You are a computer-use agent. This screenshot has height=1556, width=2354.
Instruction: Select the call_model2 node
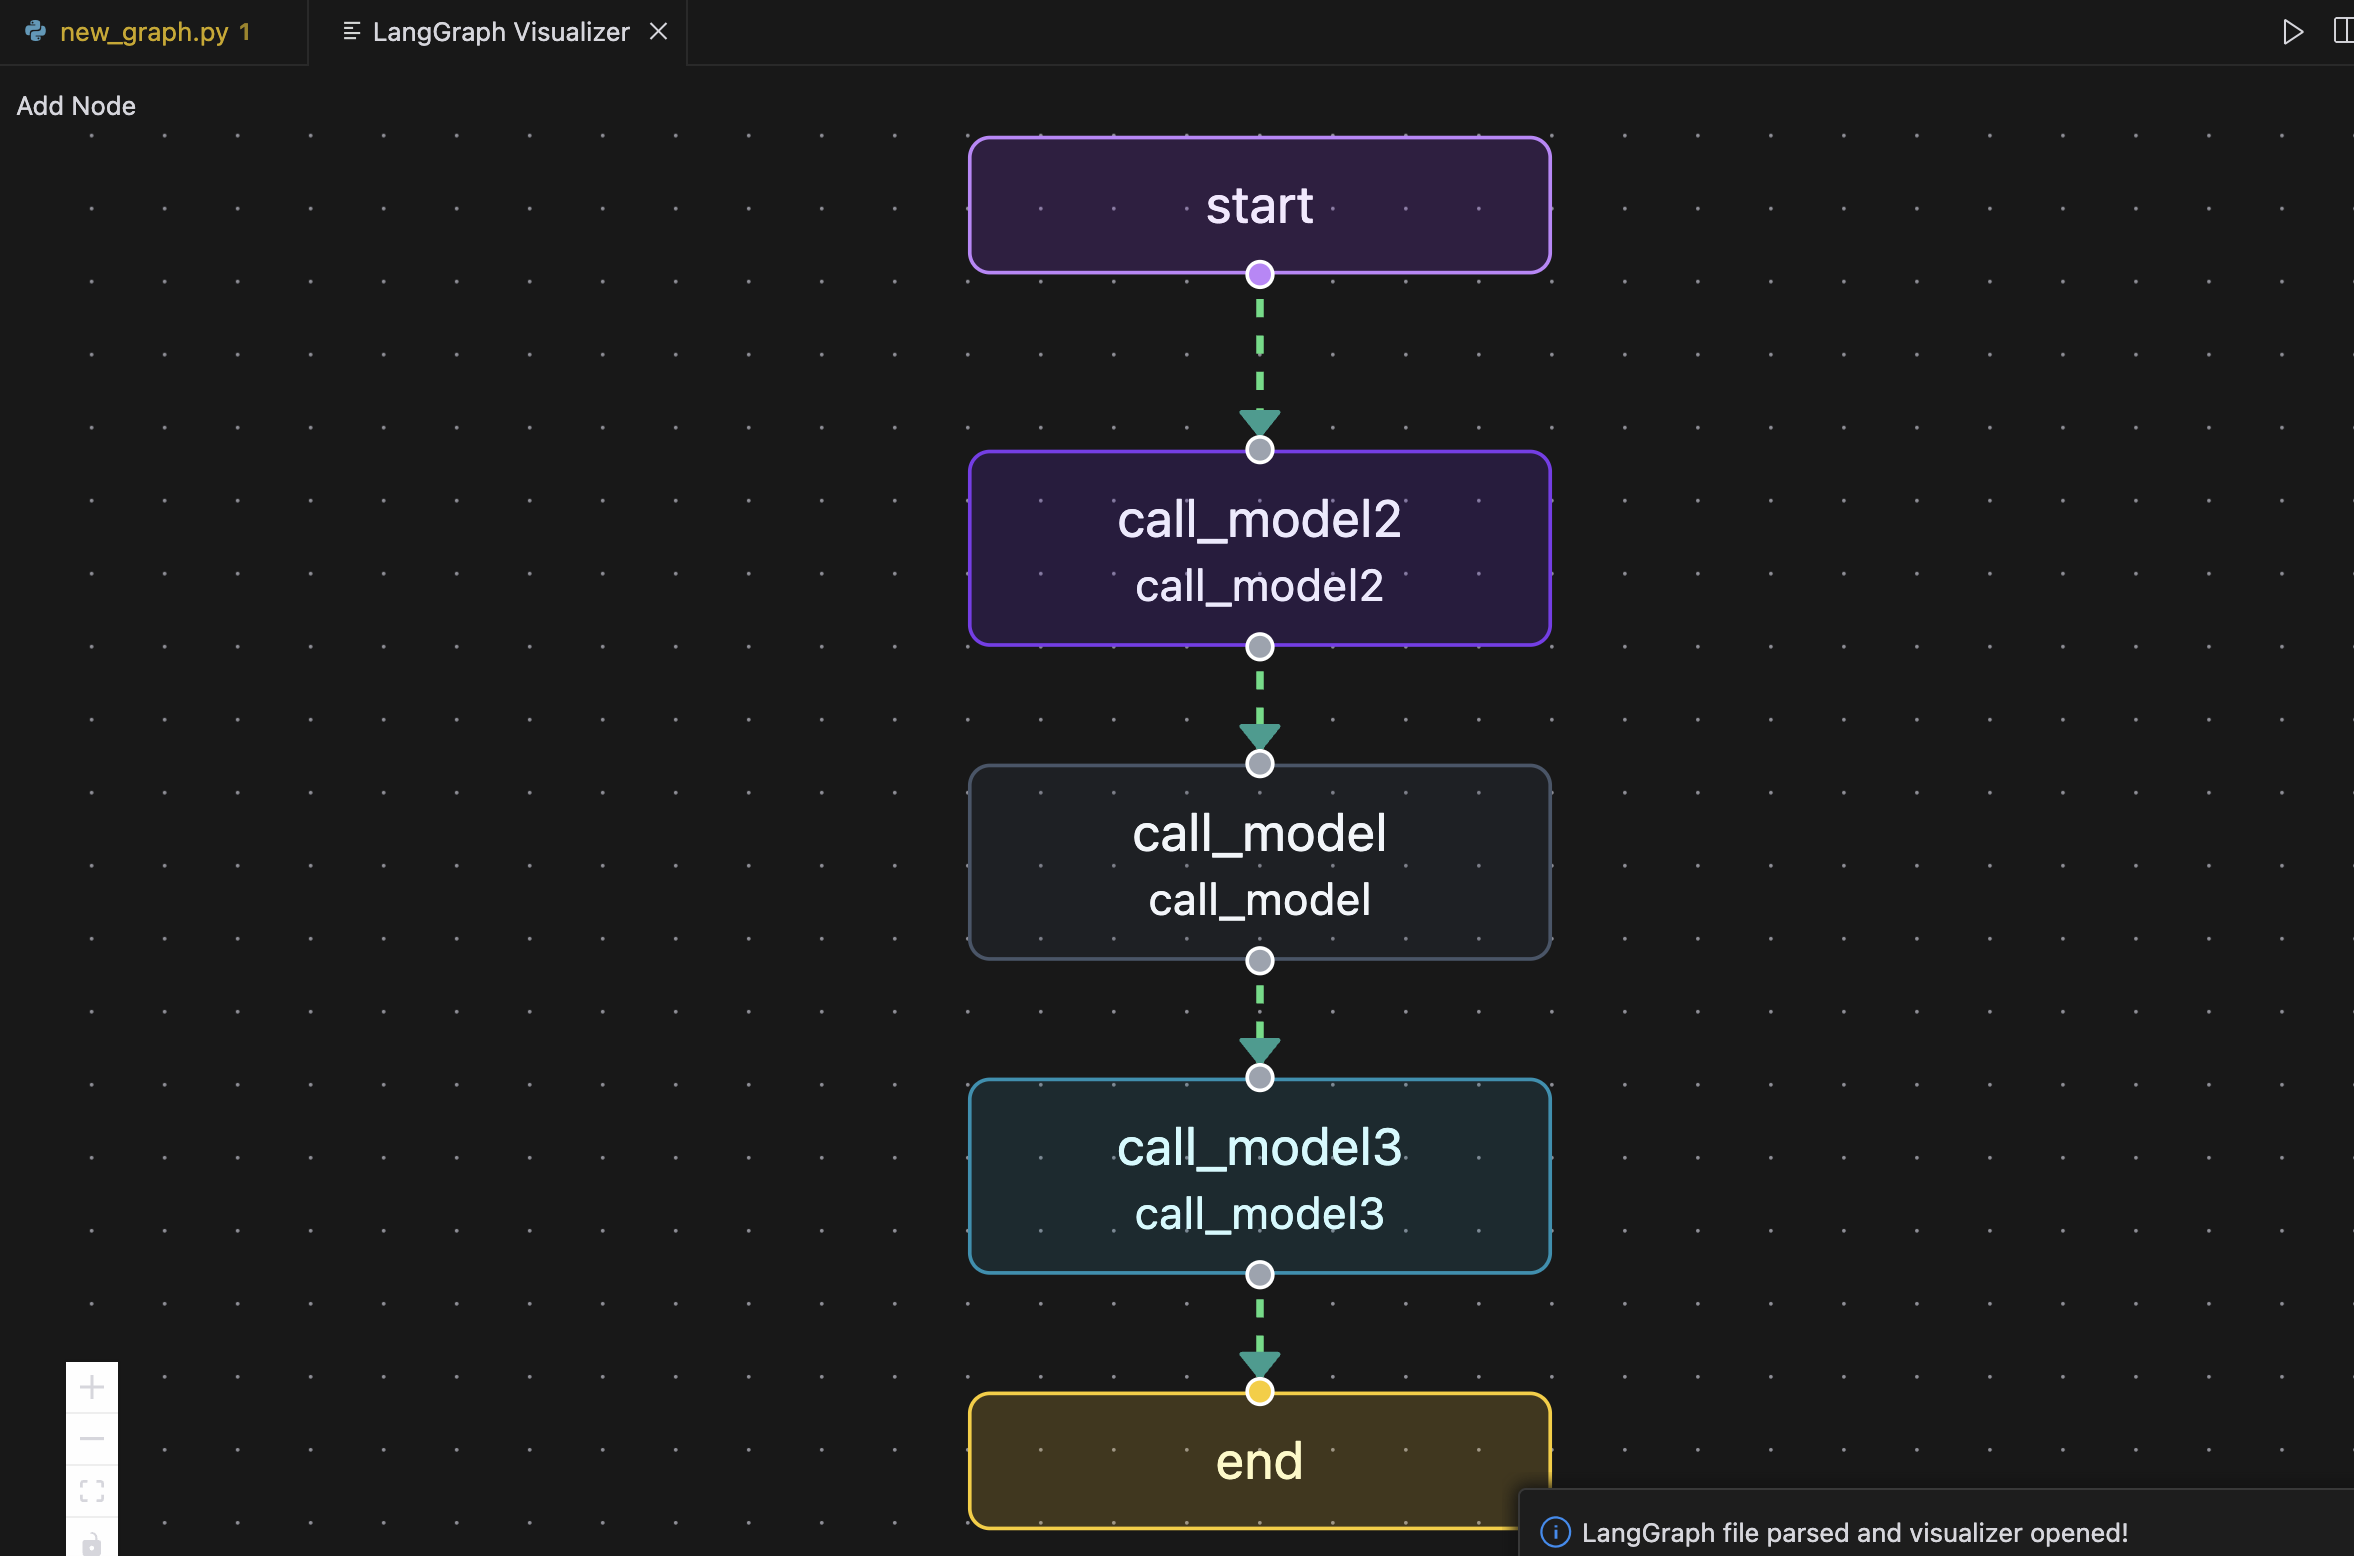tap(1259, 548)
